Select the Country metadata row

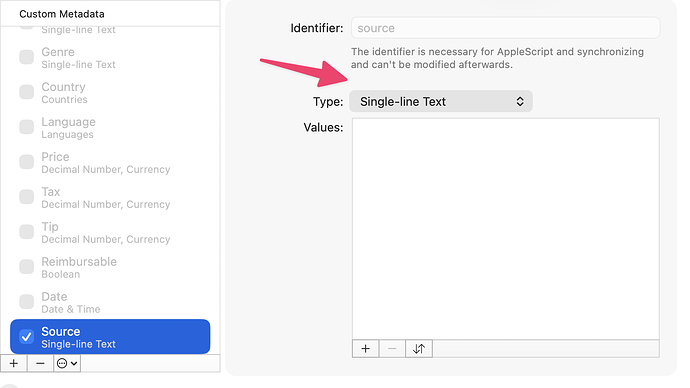click(x=110, y=92)
